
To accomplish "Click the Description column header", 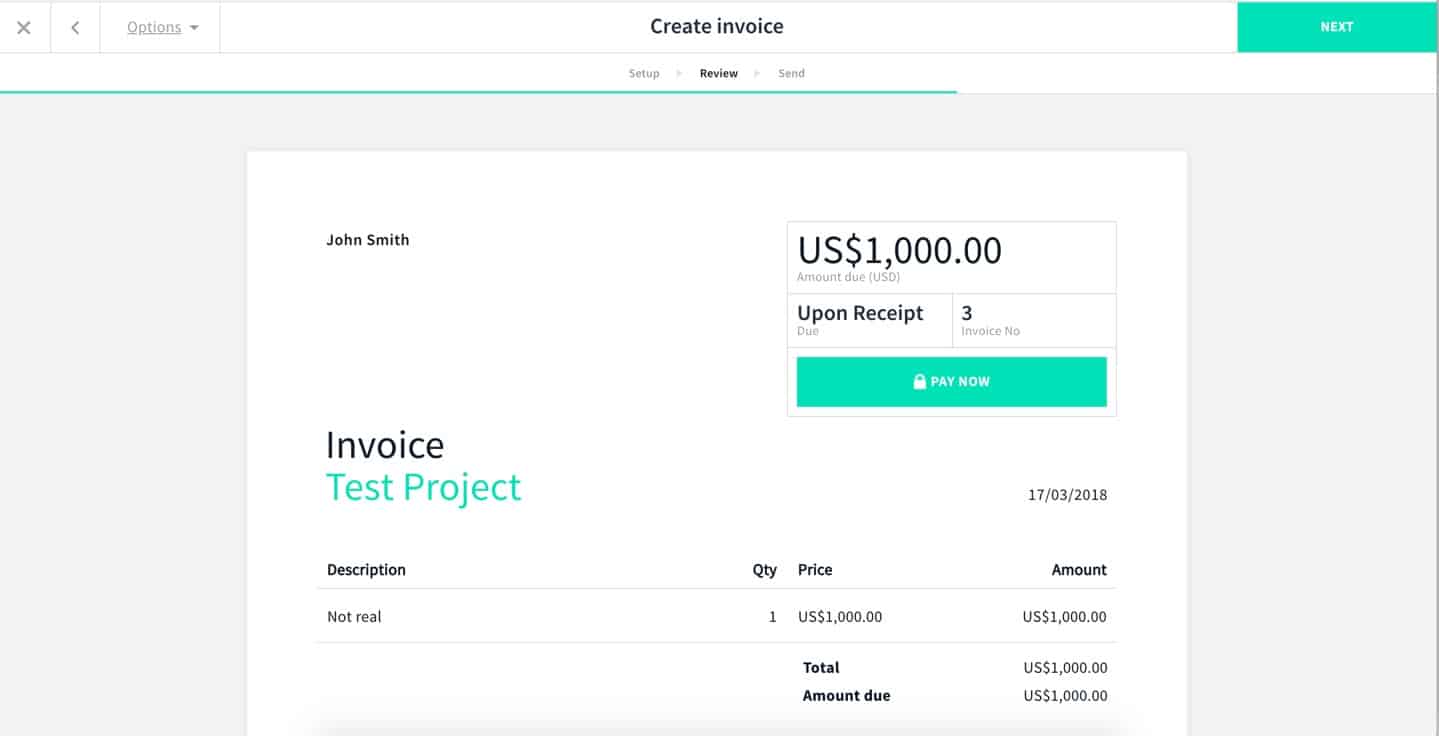I will [366, 570].
